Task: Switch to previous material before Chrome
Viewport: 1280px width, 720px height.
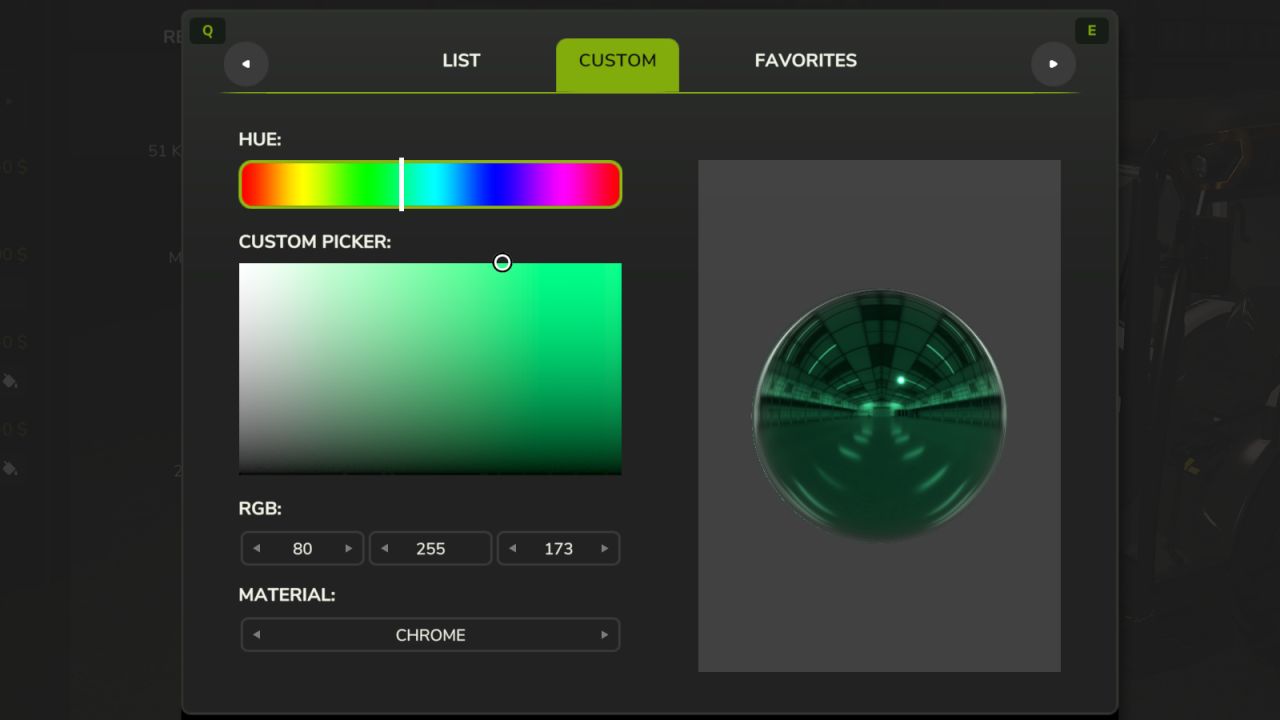Action: (257, 635)
